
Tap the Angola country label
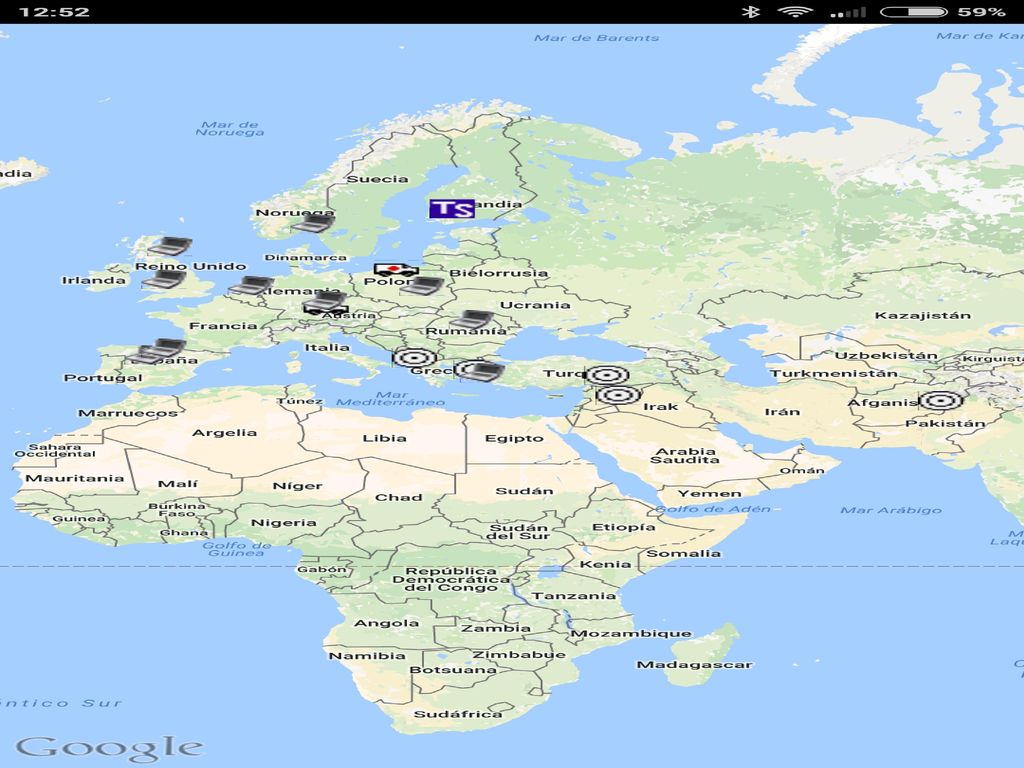pos(387,623)
